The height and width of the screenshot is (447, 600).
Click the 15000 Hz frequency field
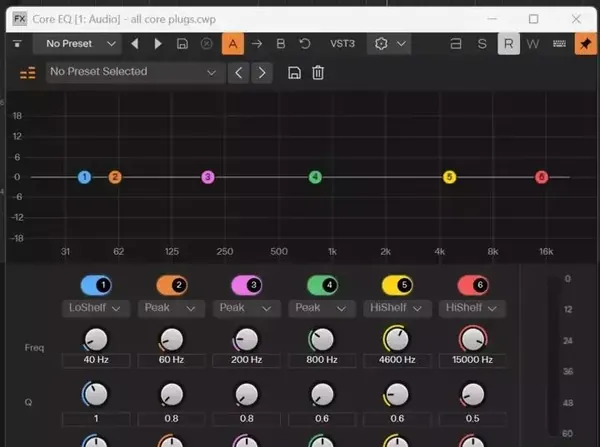[x=473, y=360]
